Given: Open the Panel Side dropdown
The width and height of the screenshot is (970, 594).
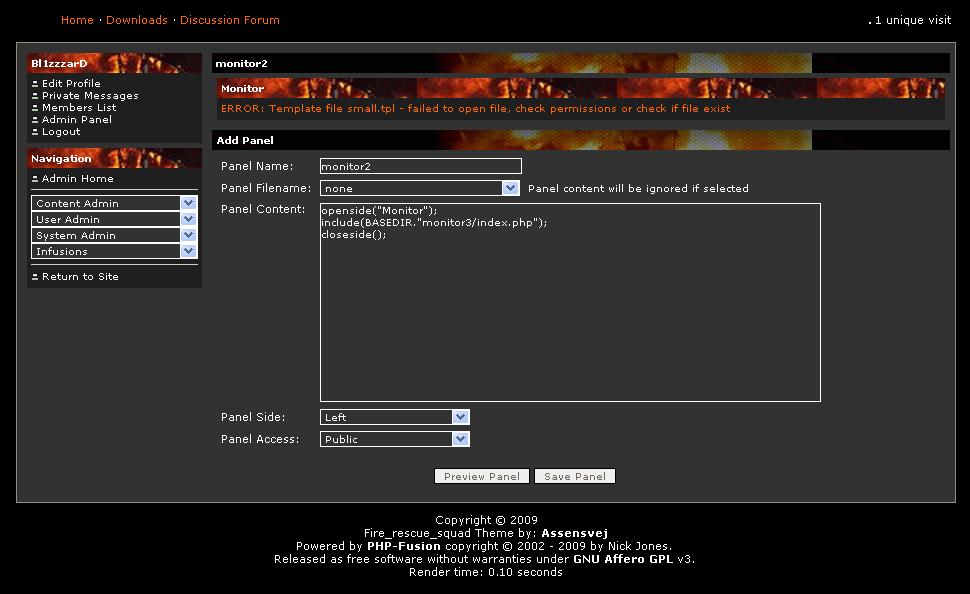Looking at the screenshot, I should click(394, 417).
